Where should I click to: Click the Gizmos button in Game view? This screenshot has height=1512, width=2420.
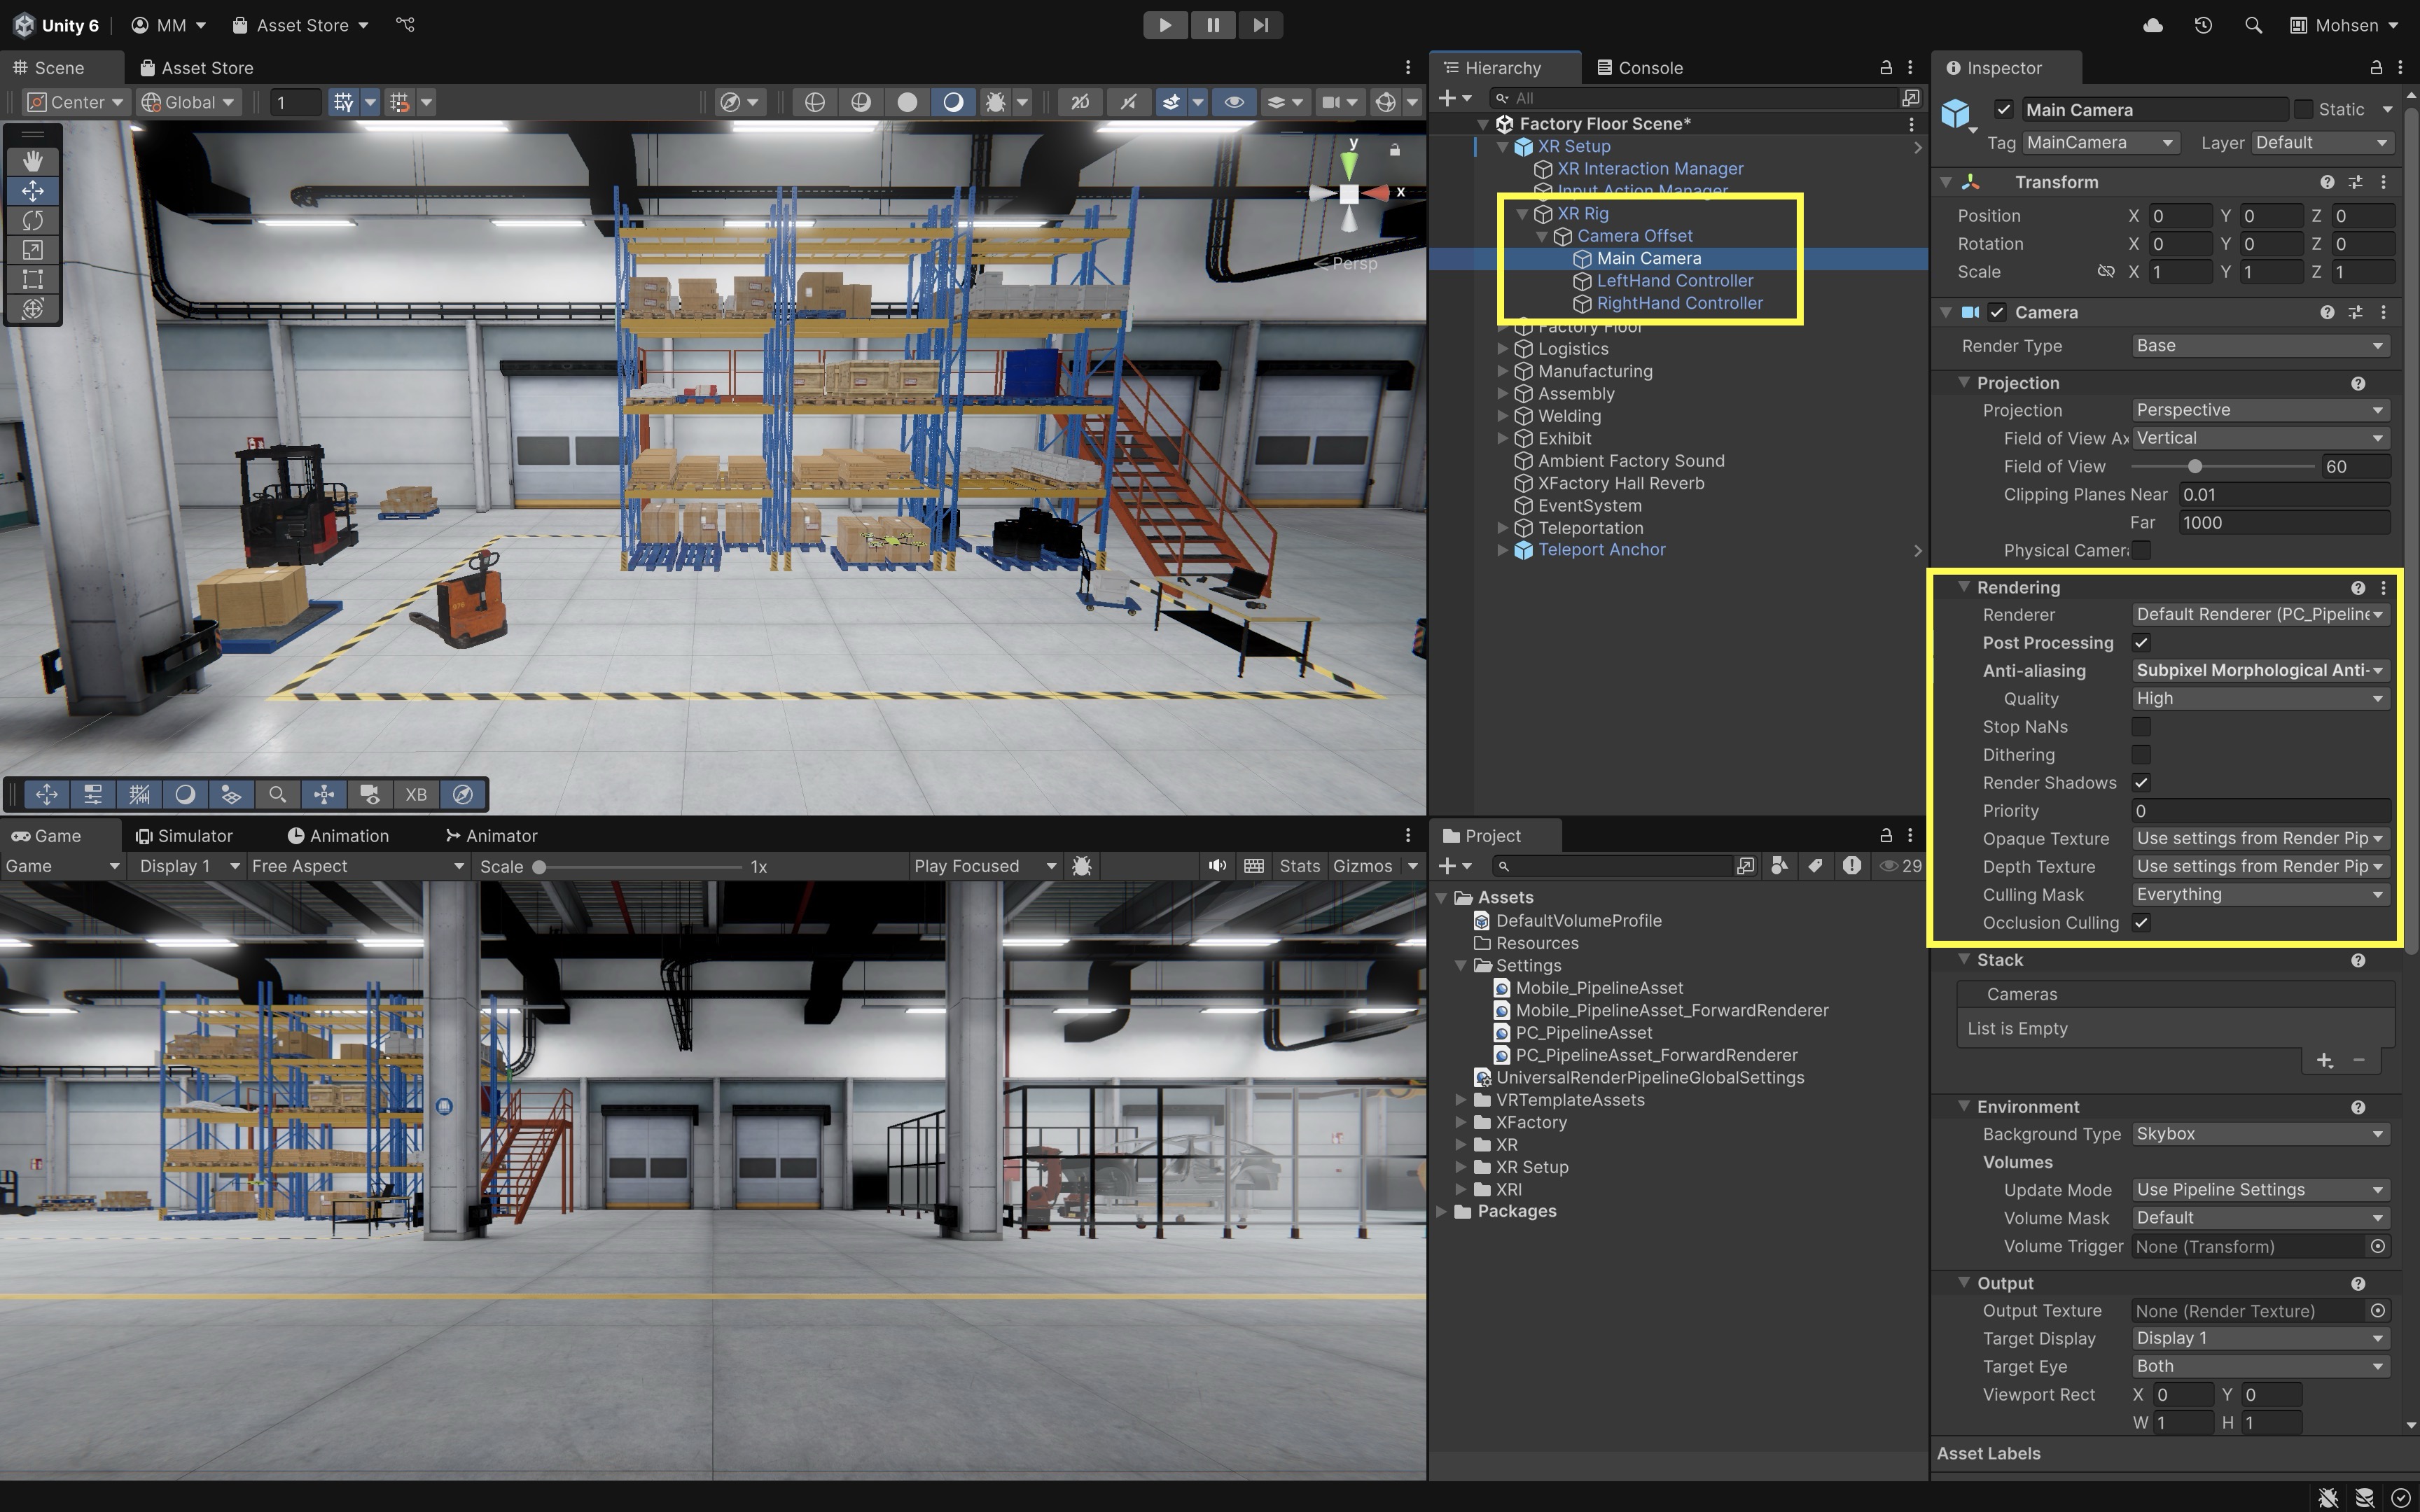coord(1362,866)
